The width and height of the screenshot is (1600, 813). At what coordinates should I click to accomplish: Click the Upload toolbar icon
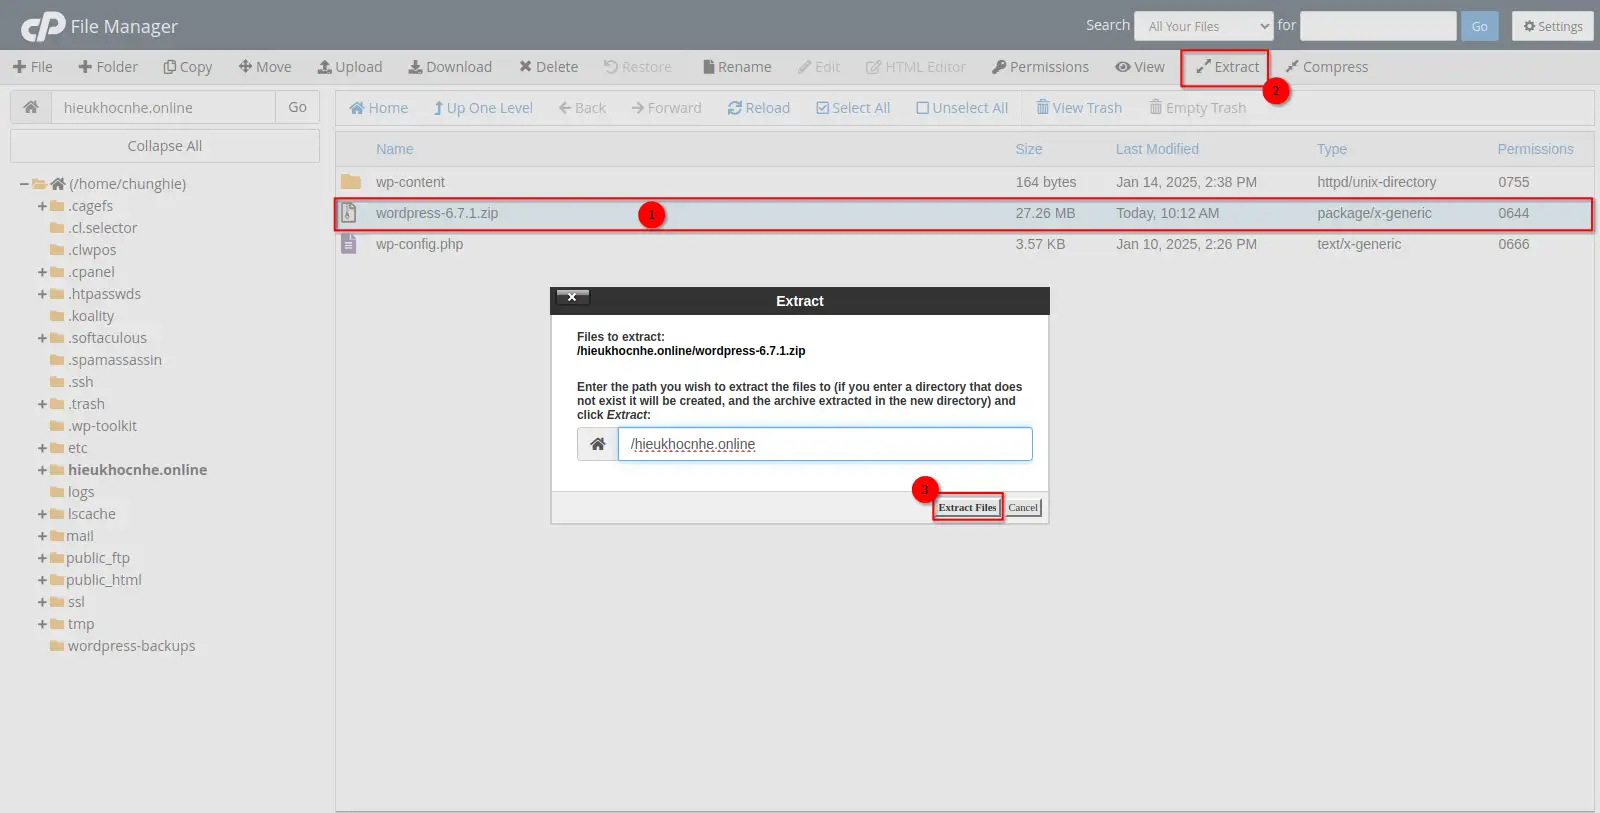325,67
